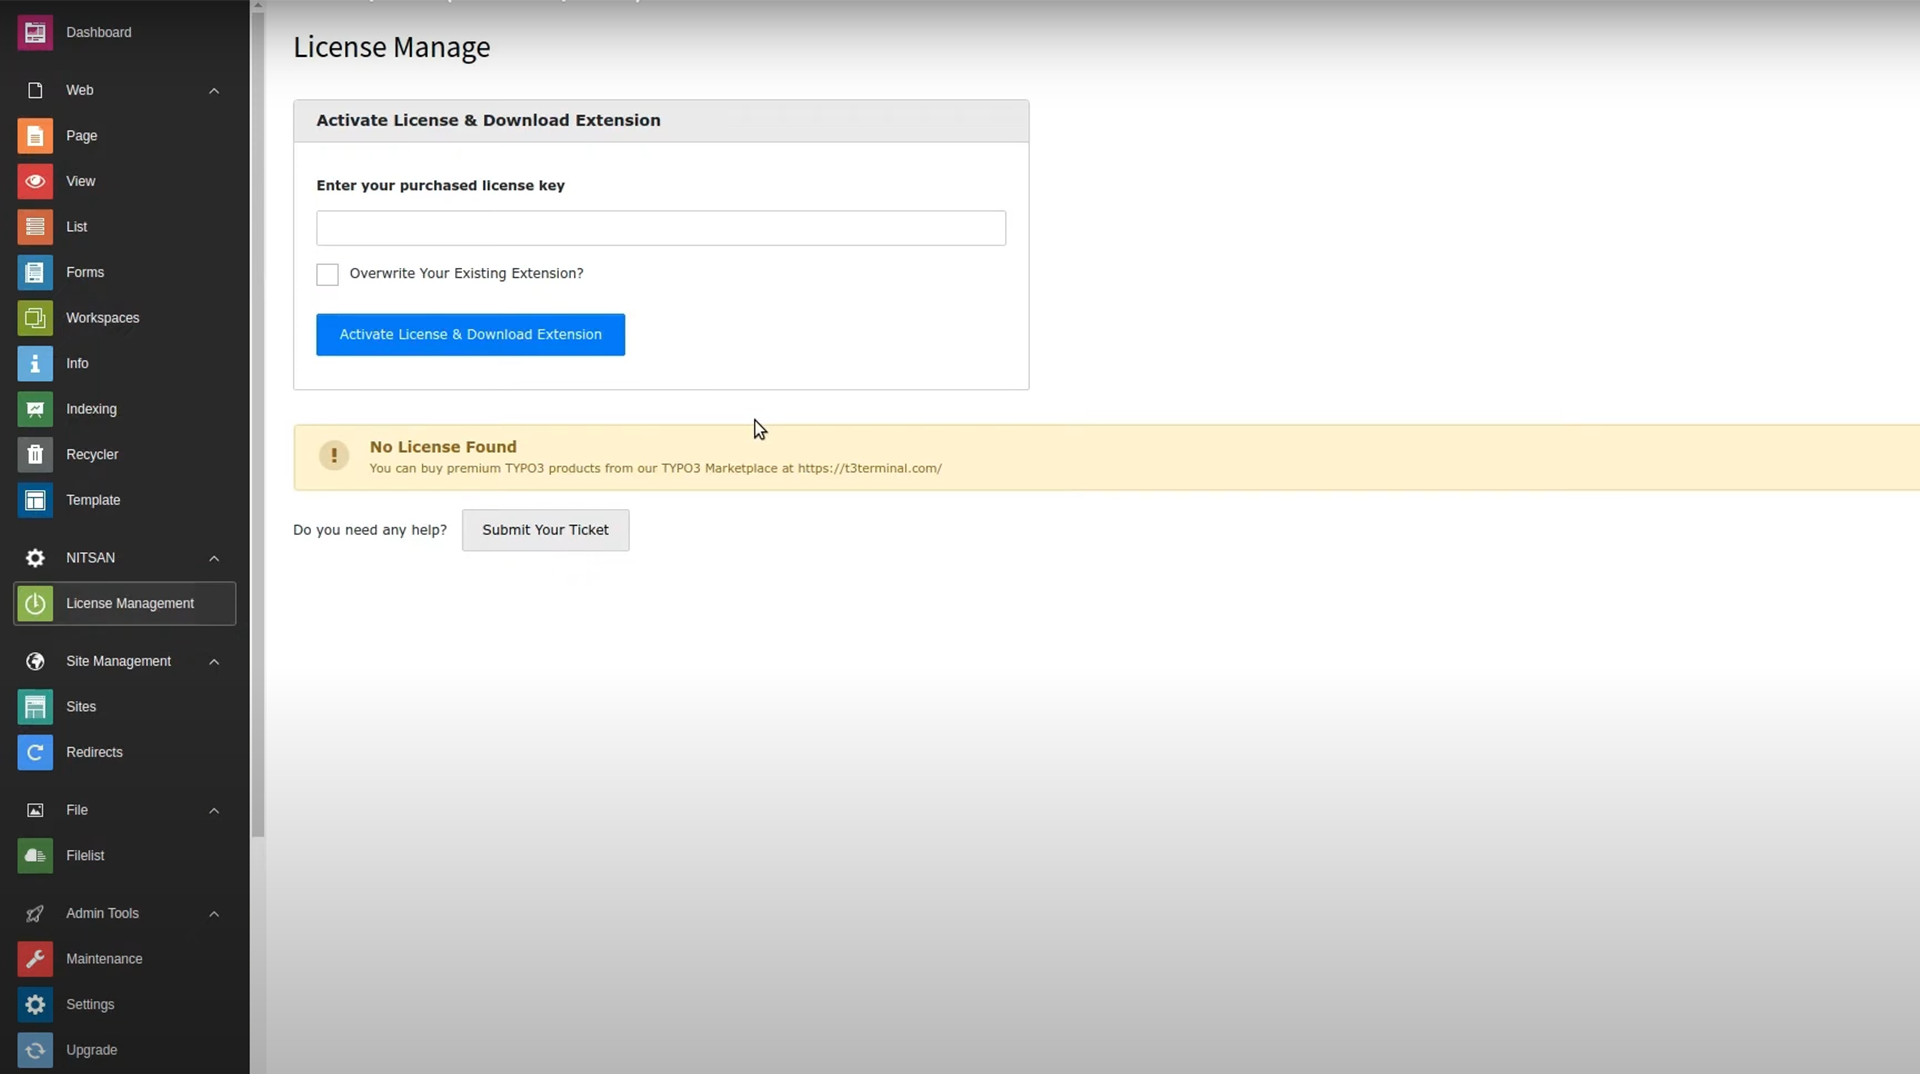Open the Maintenance wrench icon
The image size is (1920, 1074).
point(35,959)
